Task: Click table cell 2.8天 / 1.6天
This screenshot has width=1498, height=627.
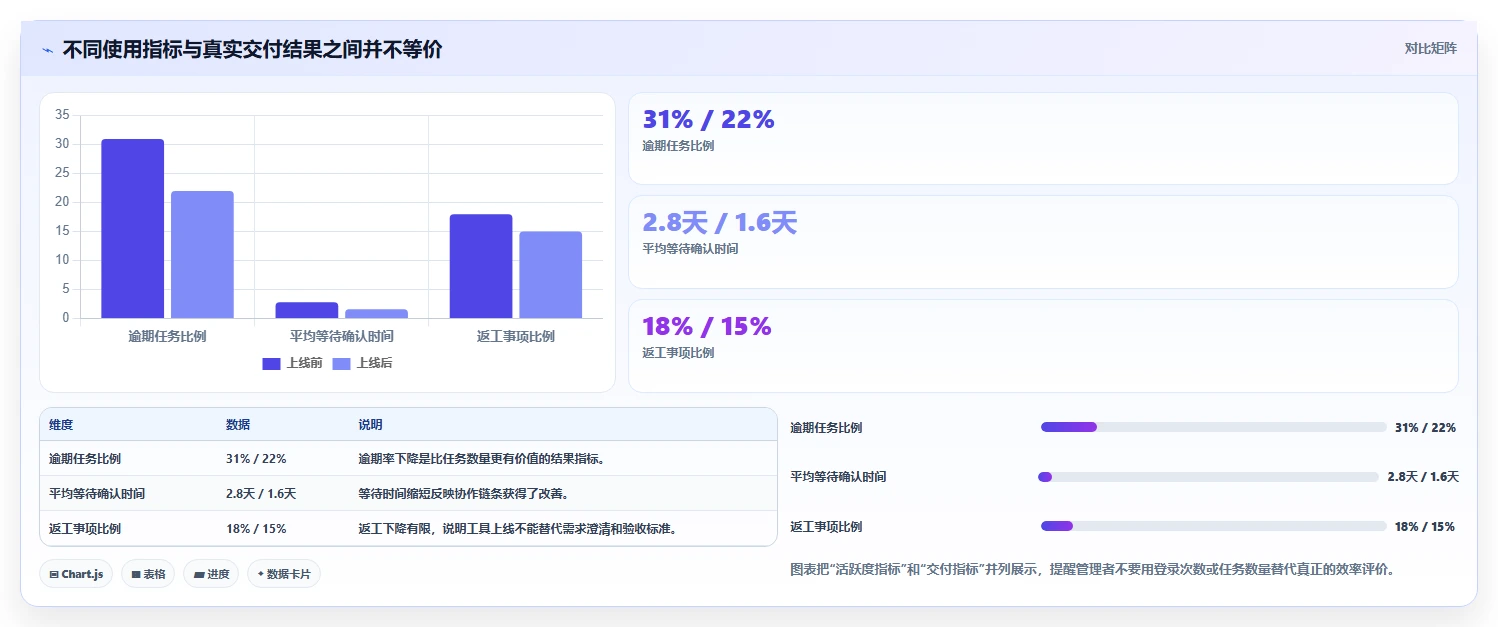Action: pyautogui.click(x=261, y=494)
